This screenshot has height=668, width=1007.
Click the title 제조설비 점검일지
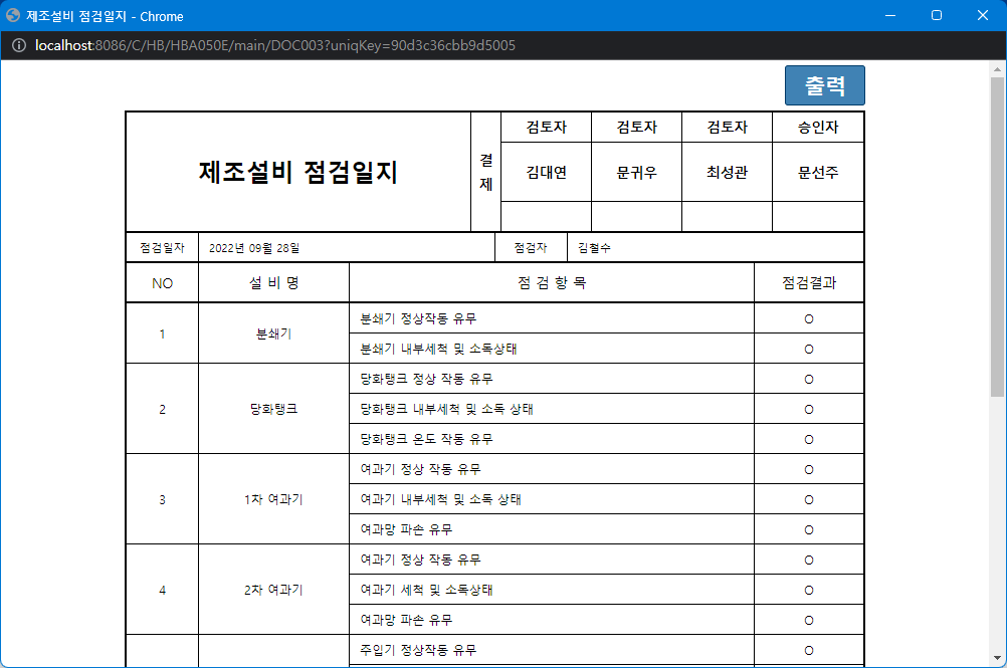pyautogui.click(x=298, y=172)
